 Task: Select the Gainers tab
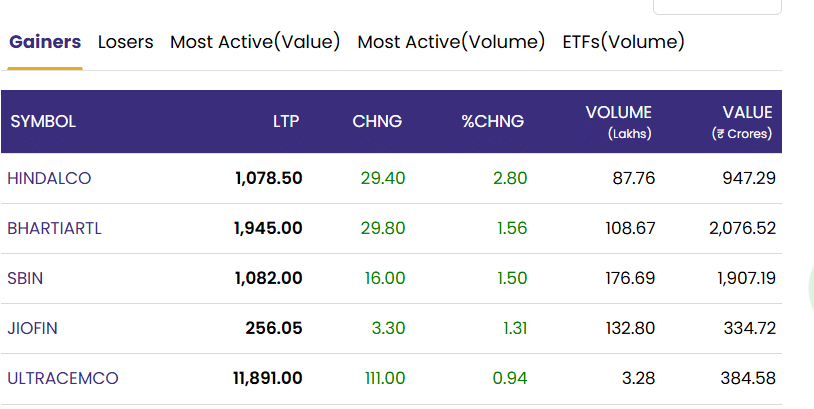pyautogui.click(x=45, y=42)
